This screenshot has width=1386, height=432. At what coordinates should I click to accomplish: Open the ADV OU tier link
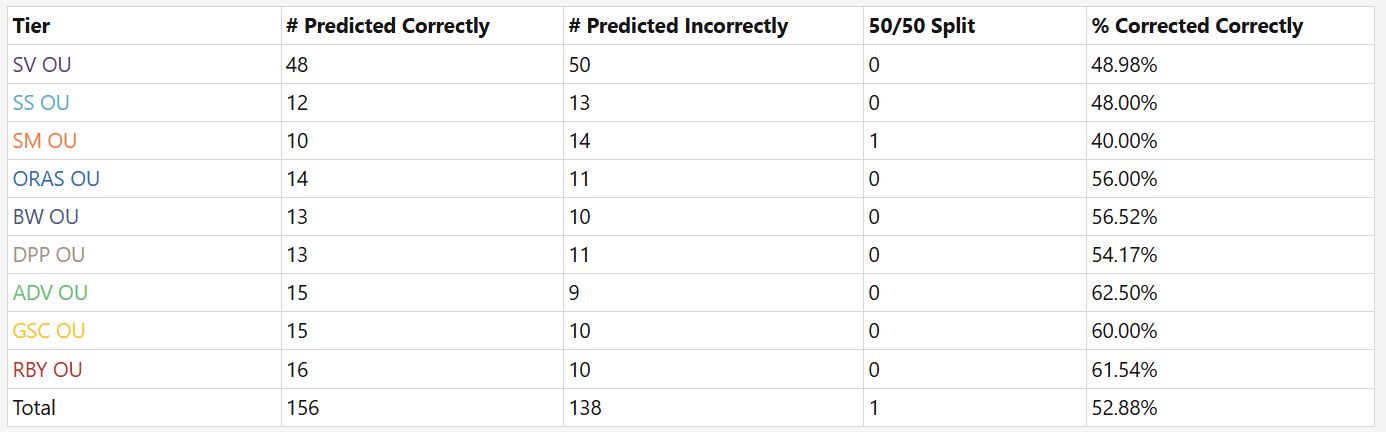tap(50, 293)
